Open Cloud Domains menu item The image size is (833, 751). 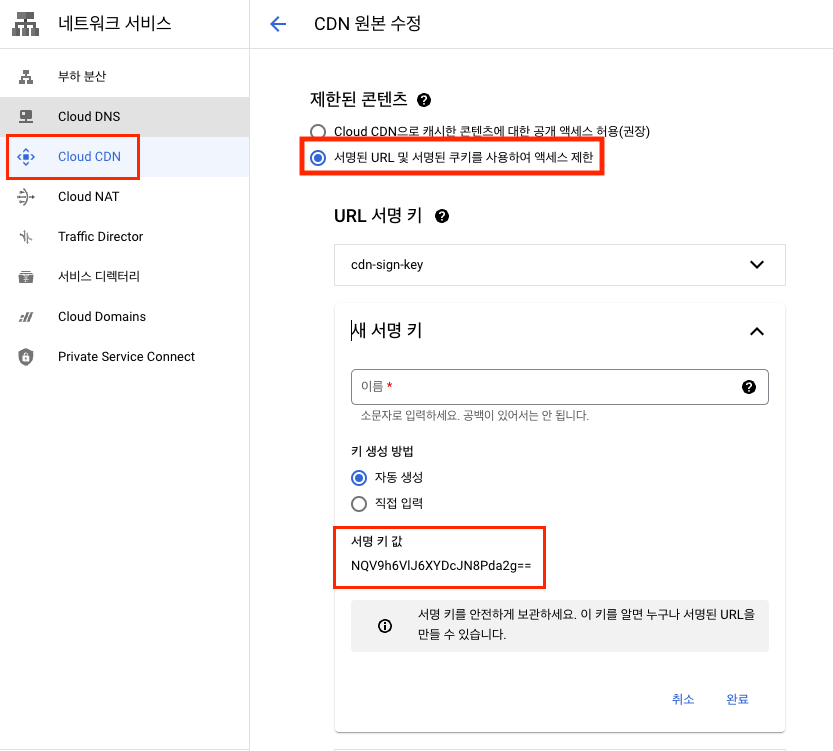pyautogui.click(x=124, y=317)
